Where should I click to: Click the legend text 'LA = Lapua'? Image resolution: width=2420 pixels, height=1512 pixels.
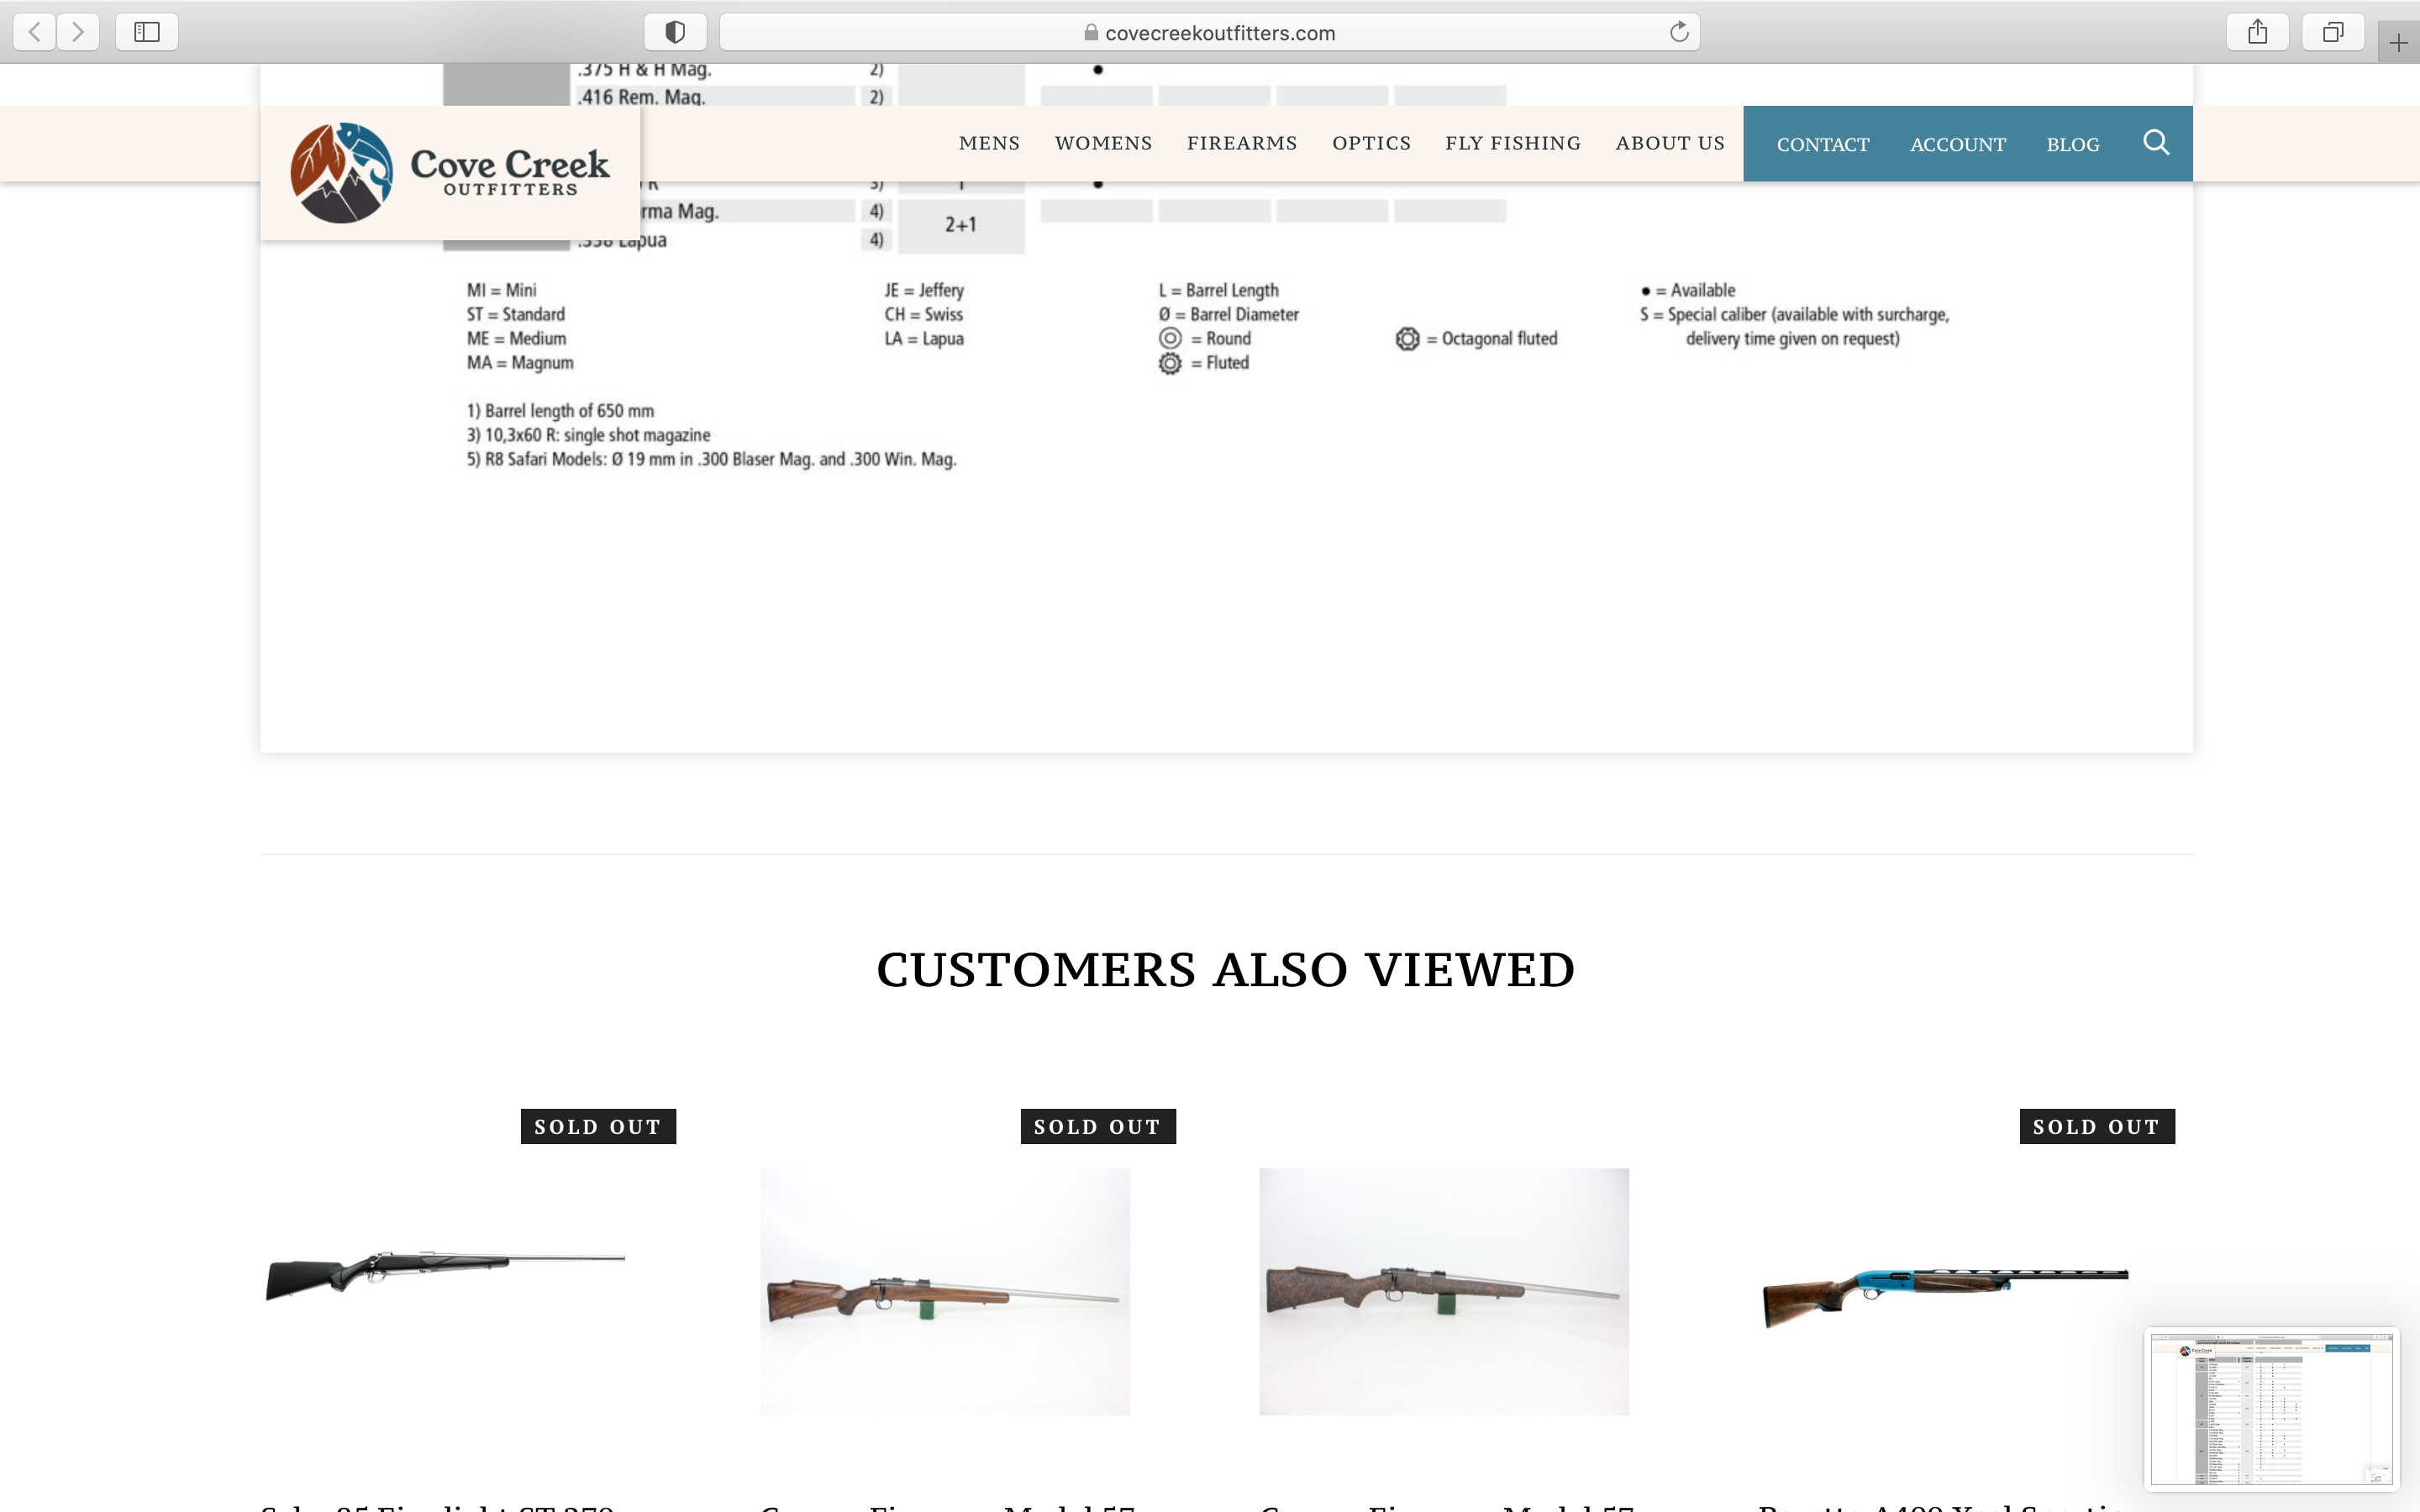coord(924,338)
